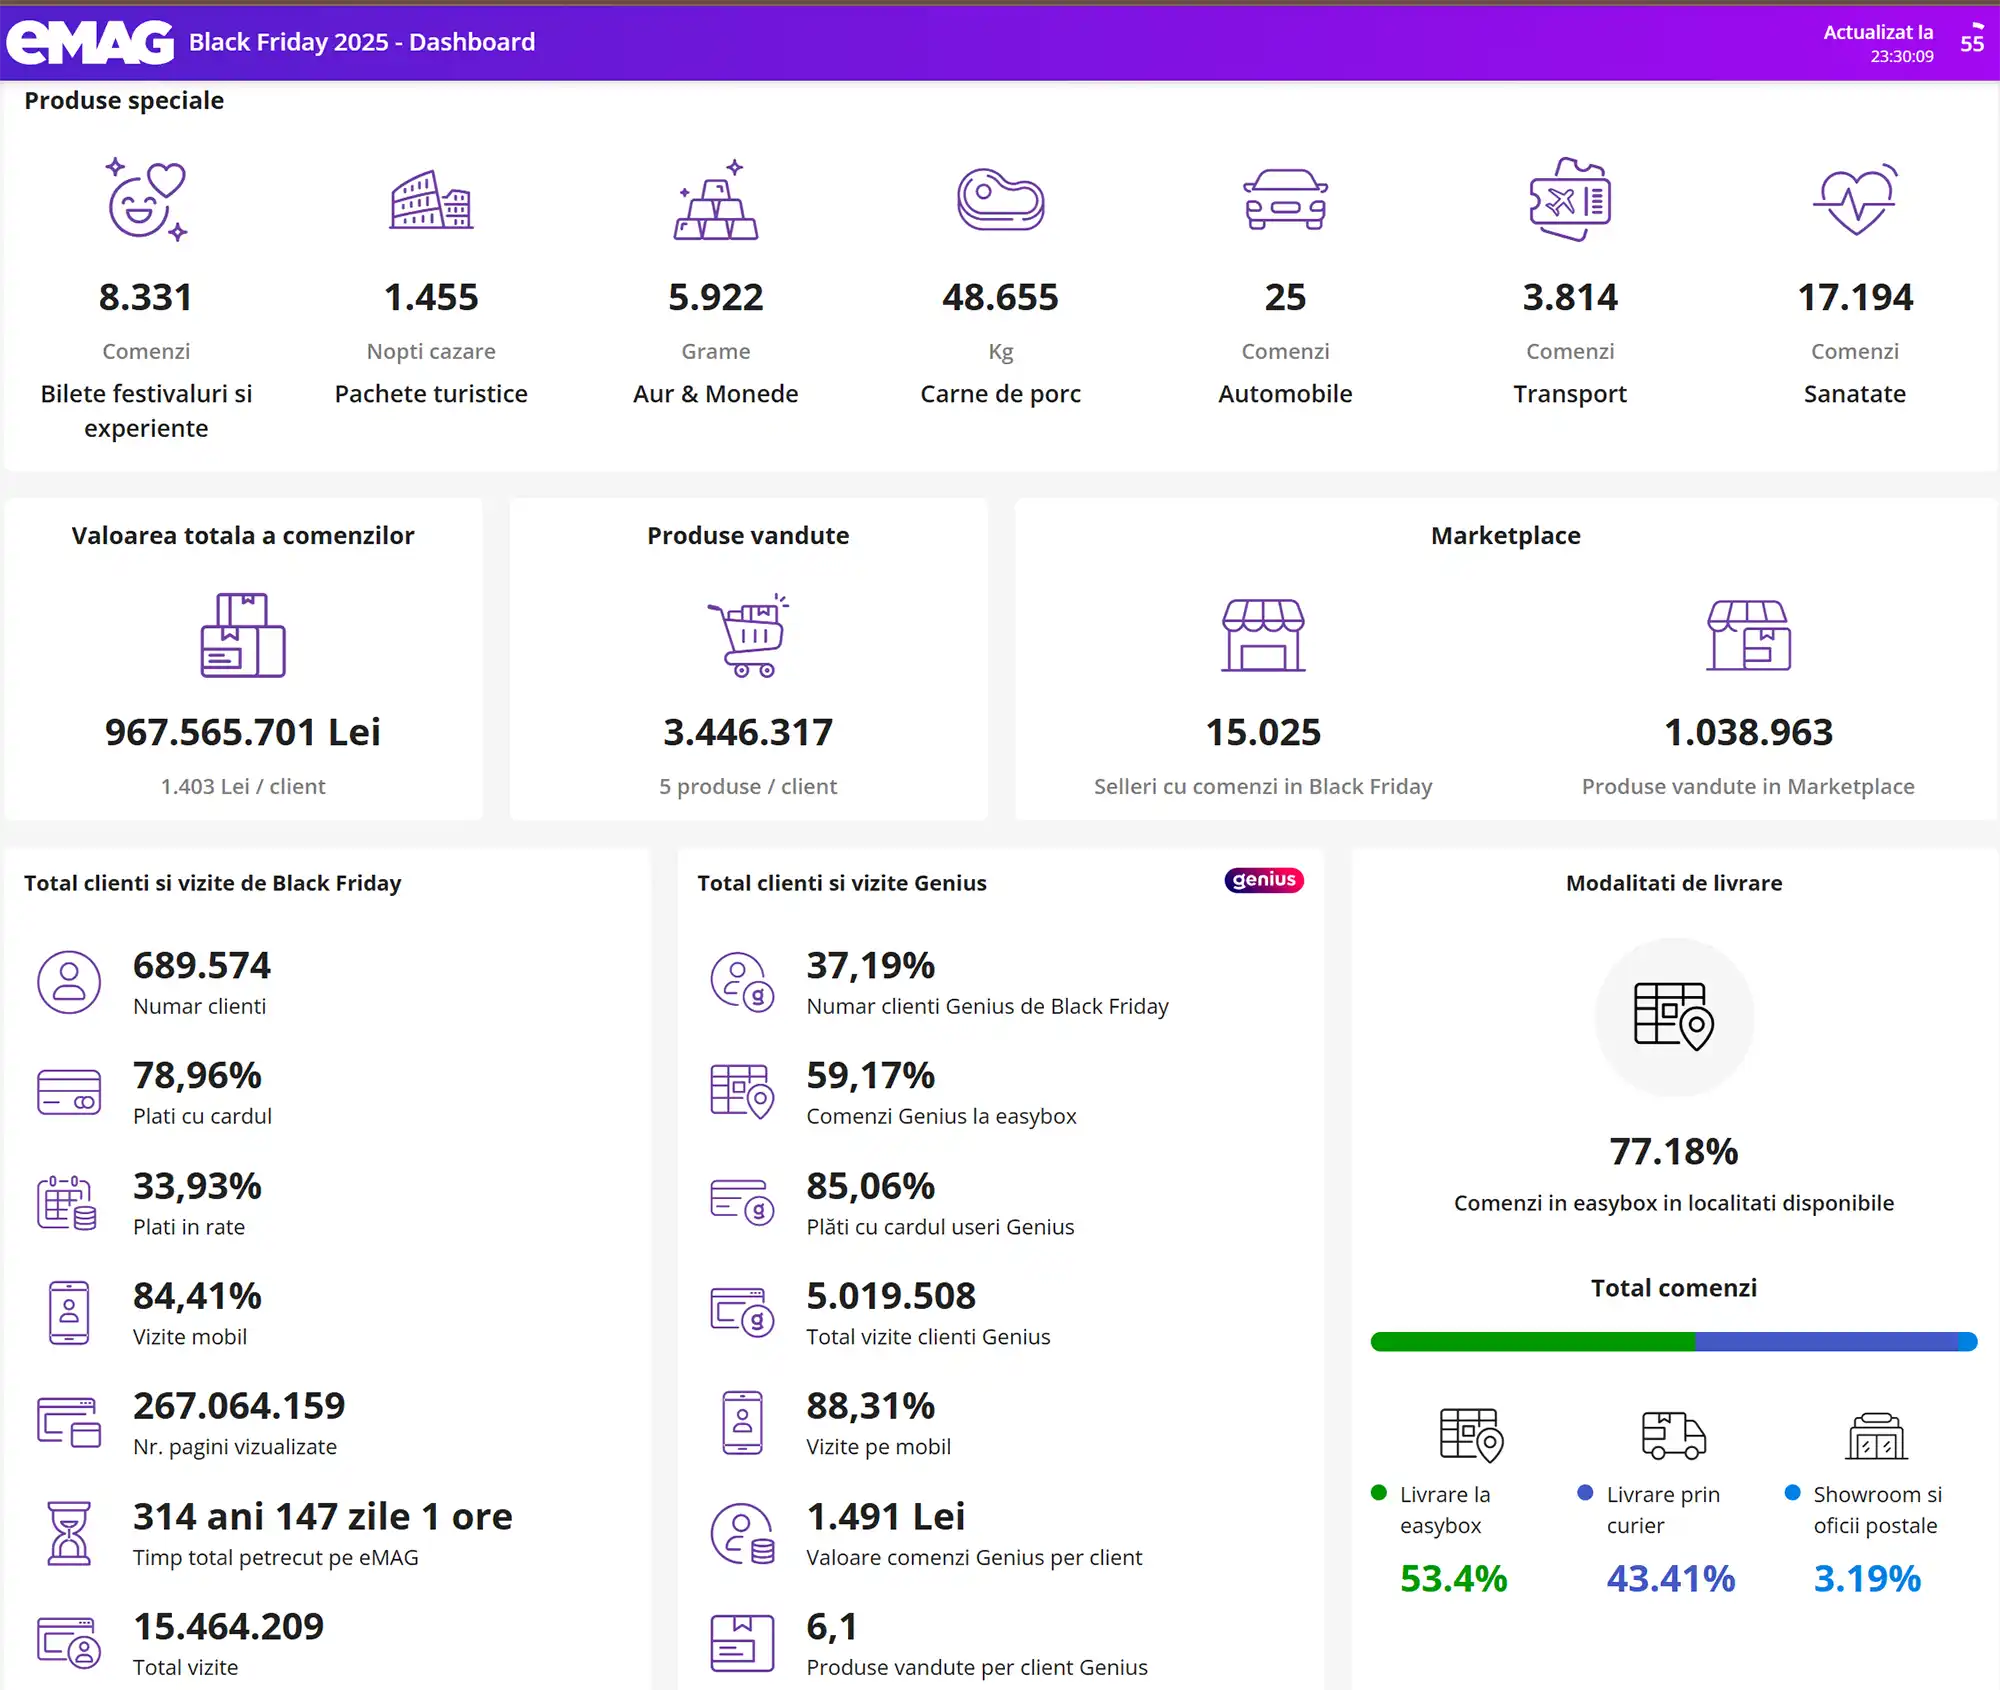Screen dimensions: 2000x1690
Task: Click the easybox locker circle icon
Action: point(1674,1016)
